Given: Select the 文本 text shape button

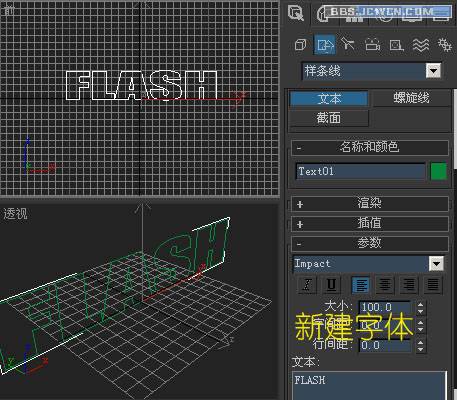Looking at the screenshot, I should (329, 99).
